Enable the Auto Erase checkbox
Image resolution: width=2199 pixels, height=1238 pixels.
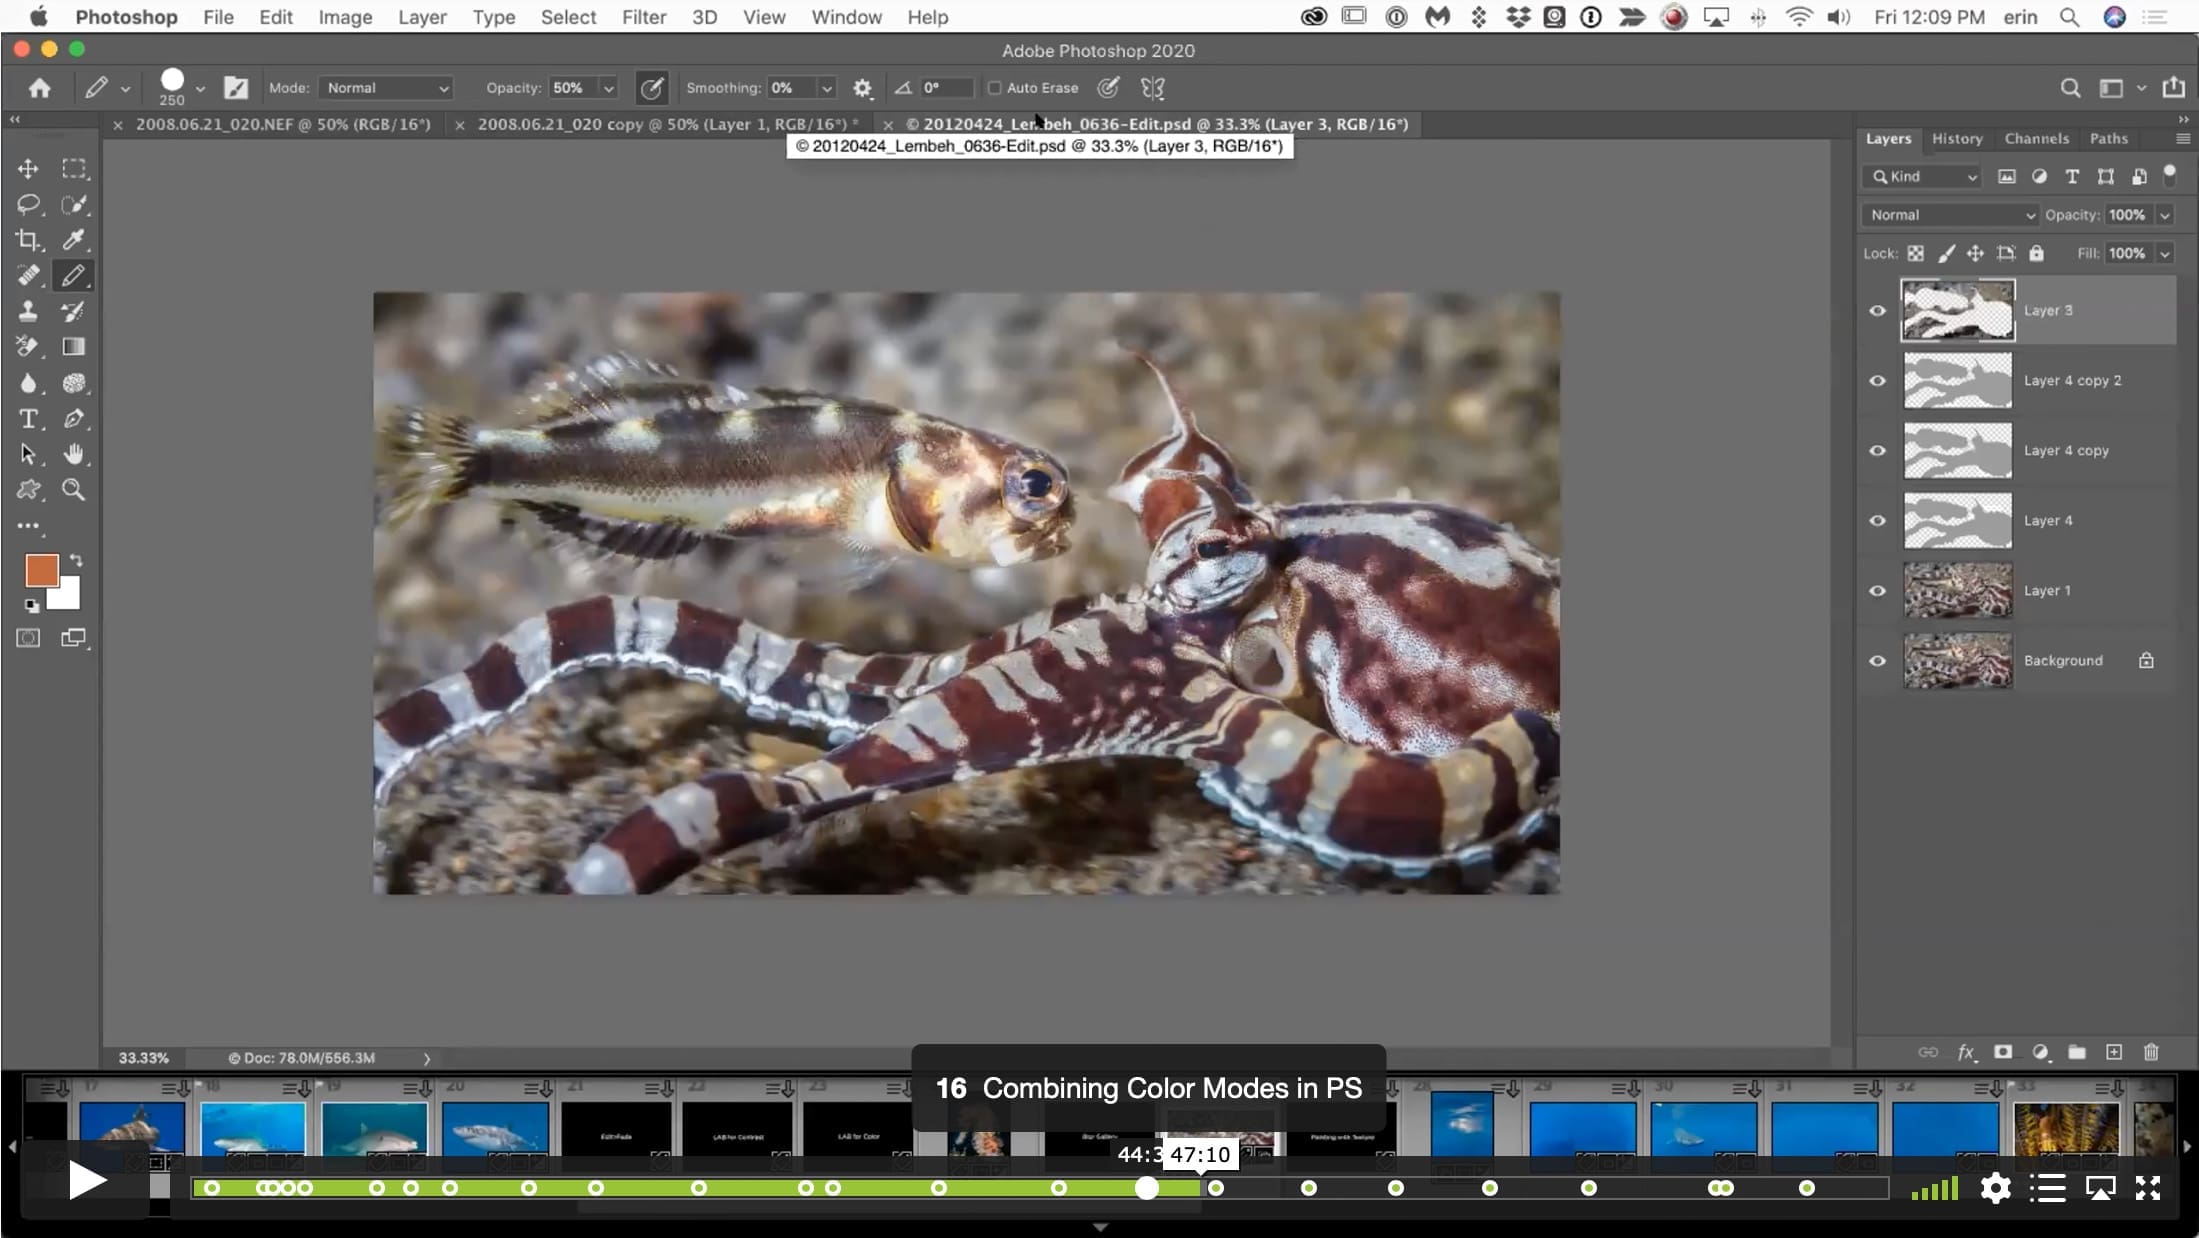(x=994, y=88)
